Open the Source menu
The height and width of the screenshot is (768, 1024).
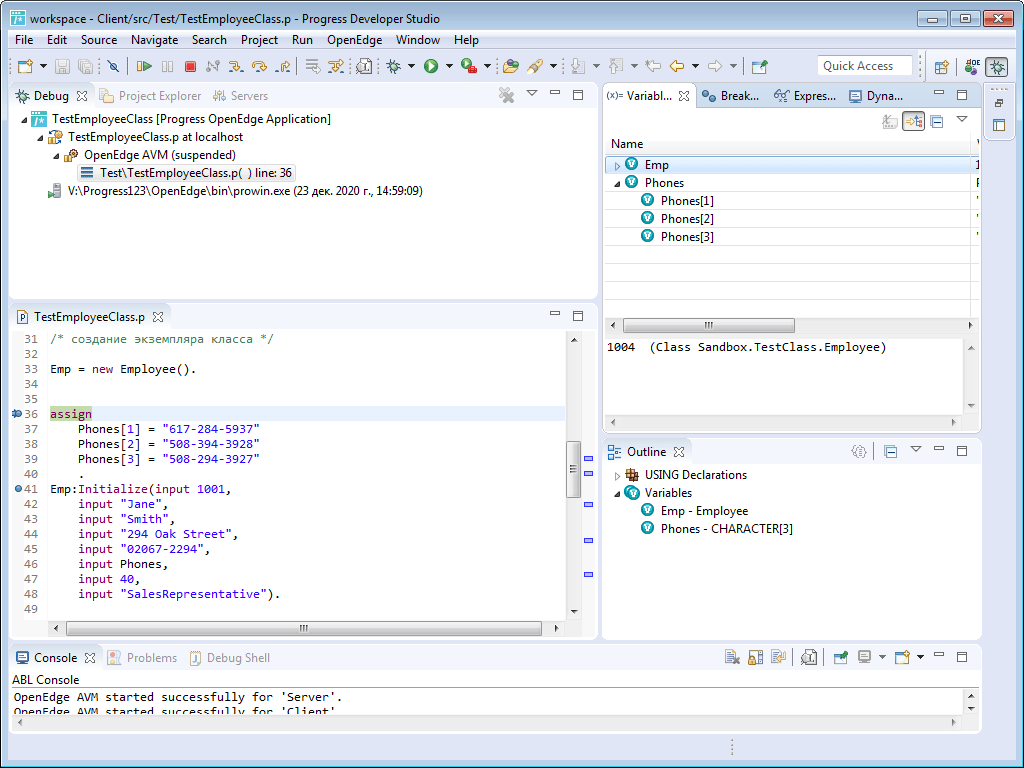99,40
